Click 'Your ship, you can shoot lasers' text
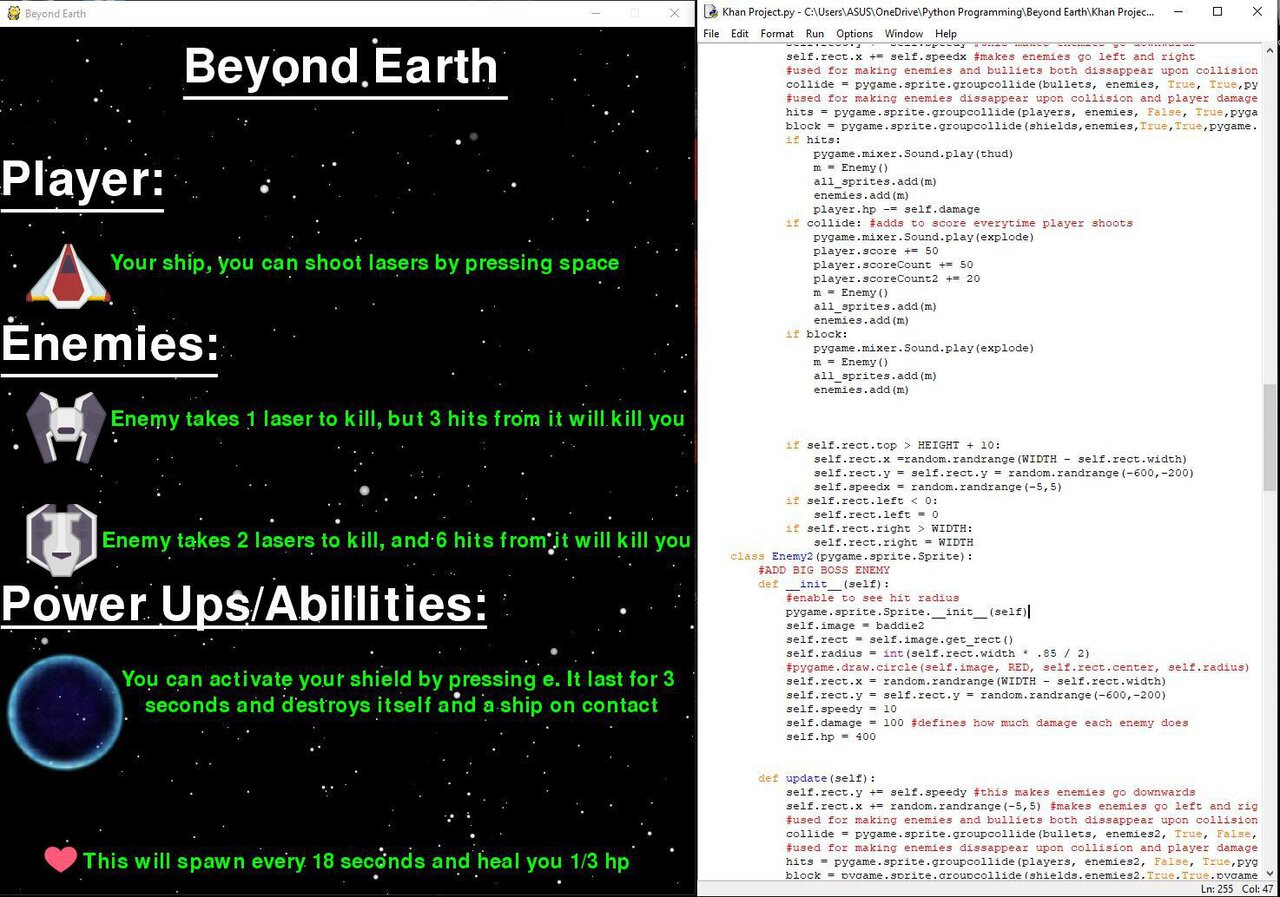The image size is (1280, 897). coord(365,263)
